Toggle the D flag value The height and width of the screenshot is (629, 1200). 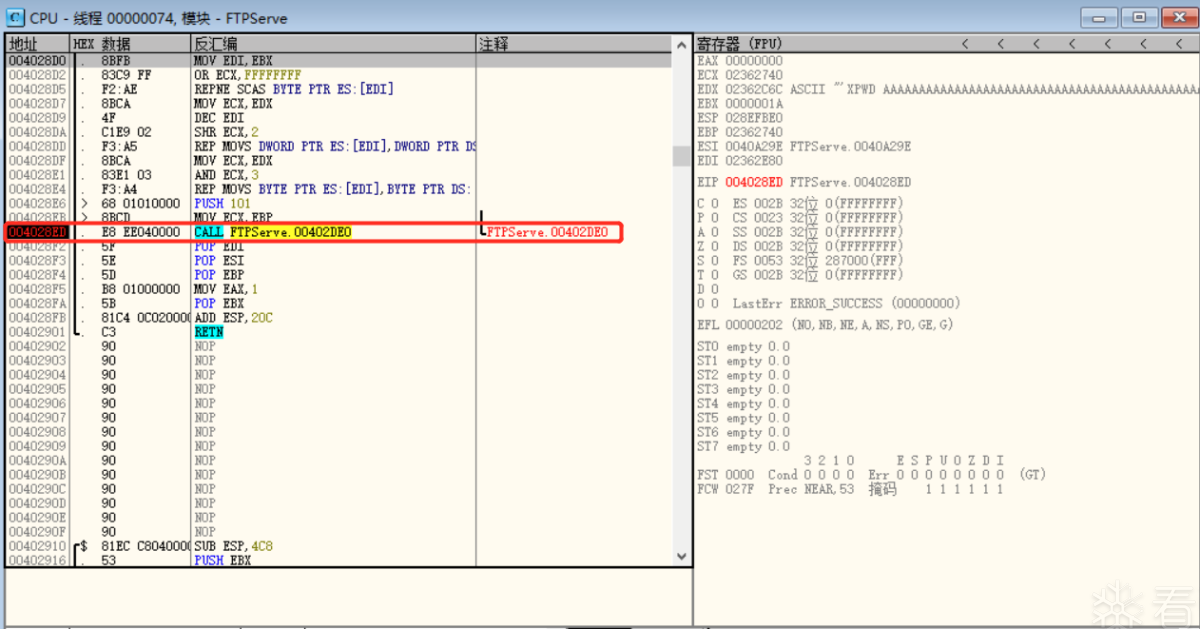tap(714, 289)
